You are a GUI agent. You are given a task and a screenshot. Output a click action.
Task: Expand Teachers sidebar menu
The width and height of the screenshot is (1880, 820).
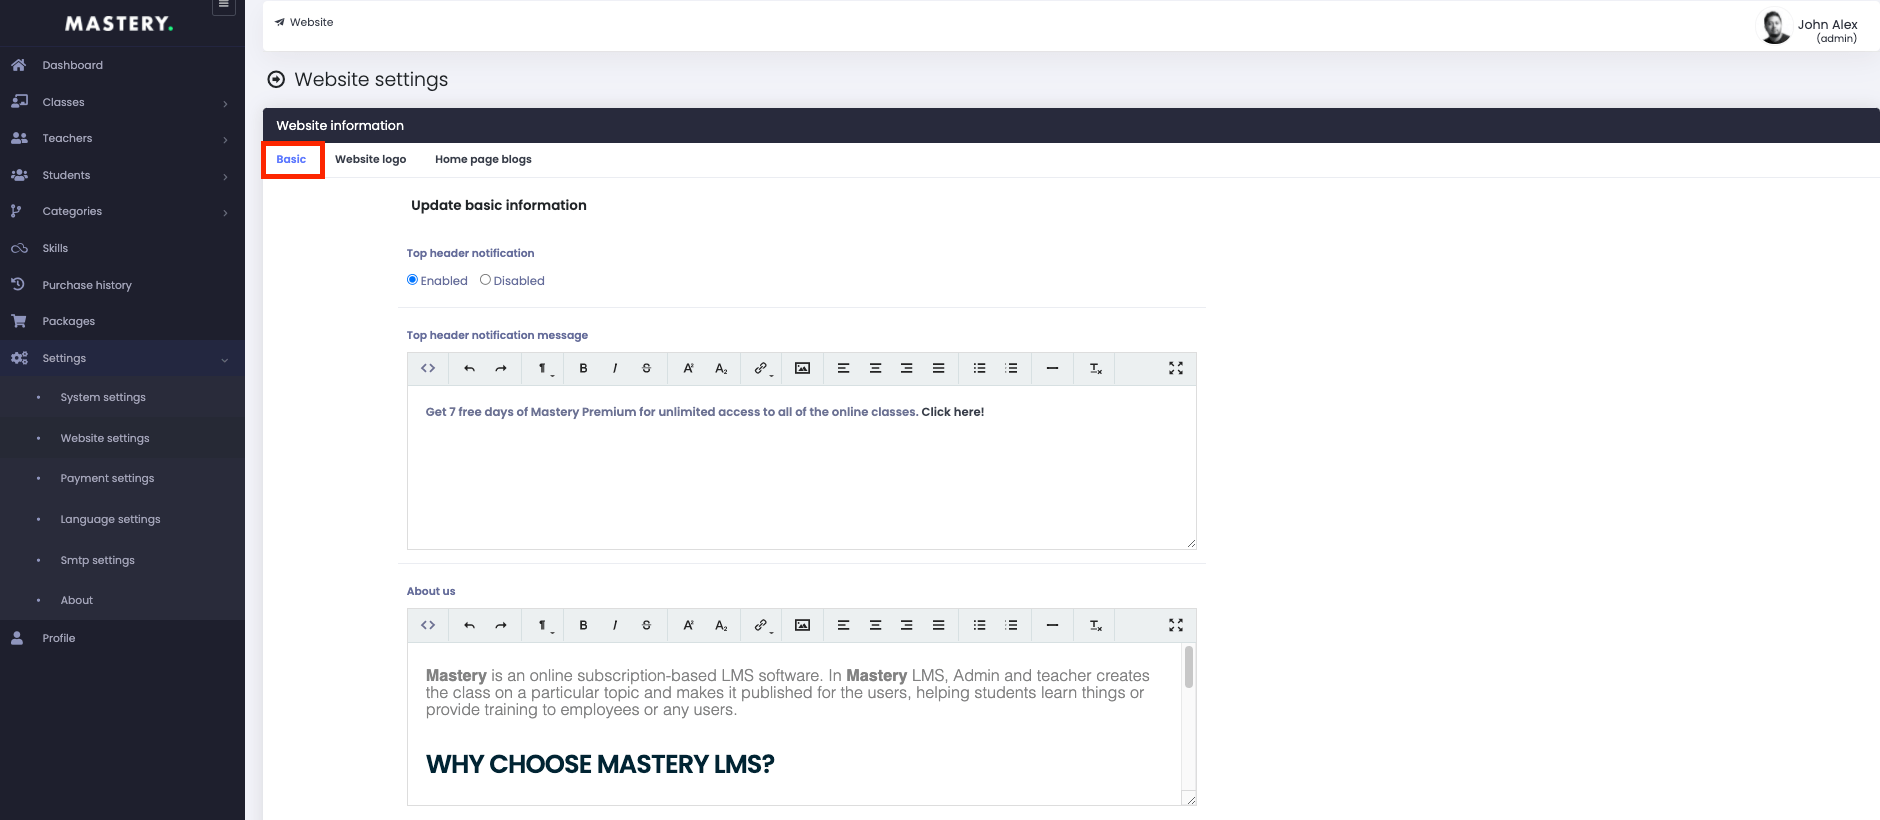(122, 138)
